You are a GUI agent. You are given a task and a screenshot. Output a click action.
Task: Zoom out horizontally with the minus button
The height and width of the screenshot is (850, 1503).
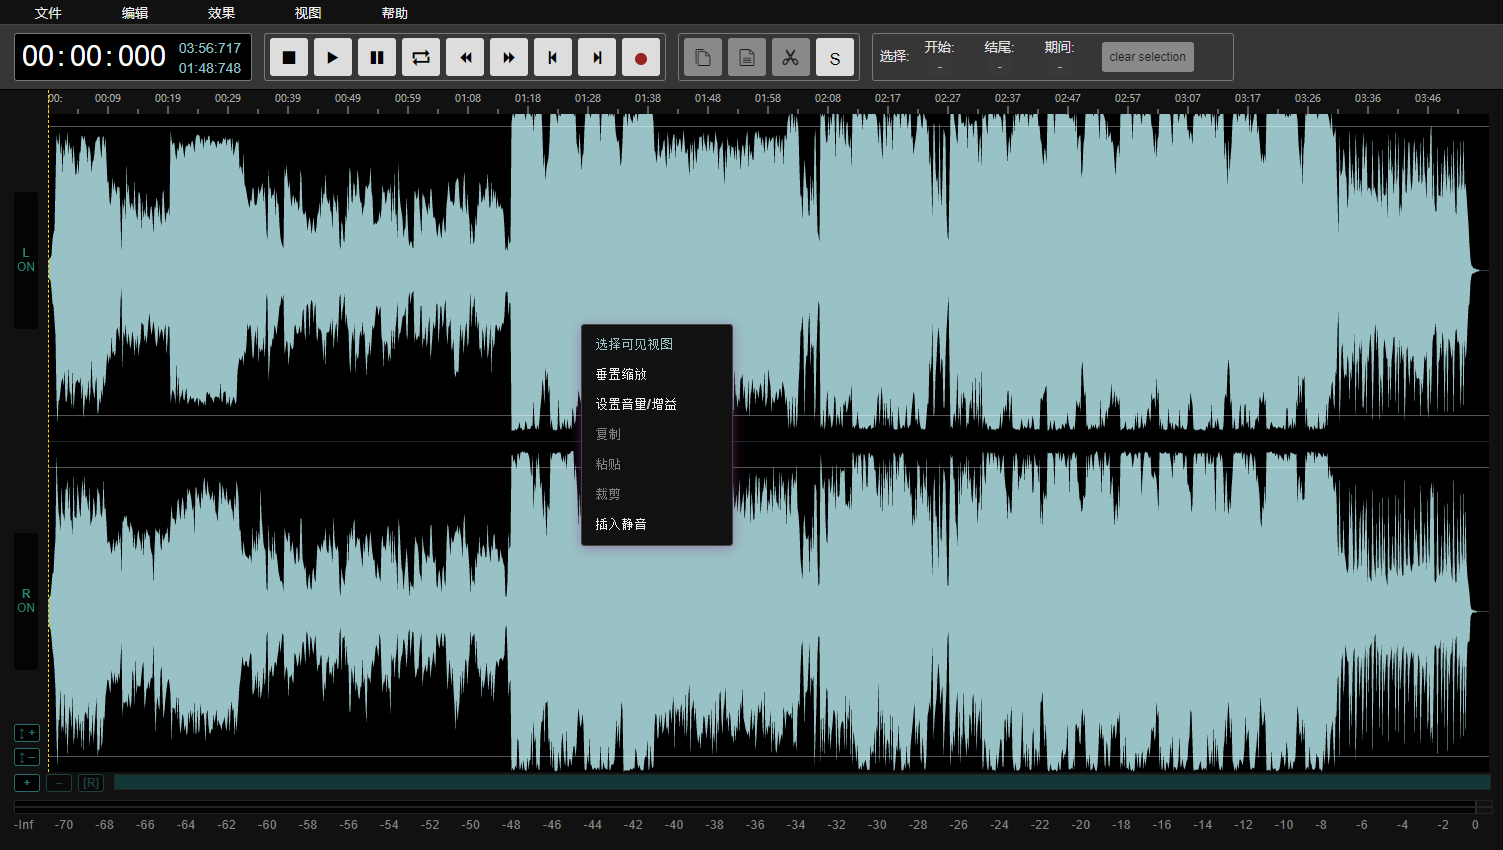[59, 783]
